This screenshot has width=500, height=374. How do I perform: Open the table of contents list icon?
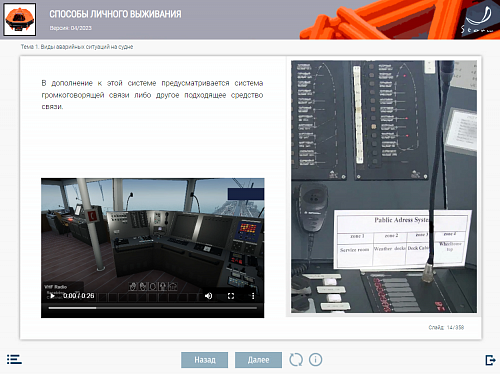pos(14,359)
